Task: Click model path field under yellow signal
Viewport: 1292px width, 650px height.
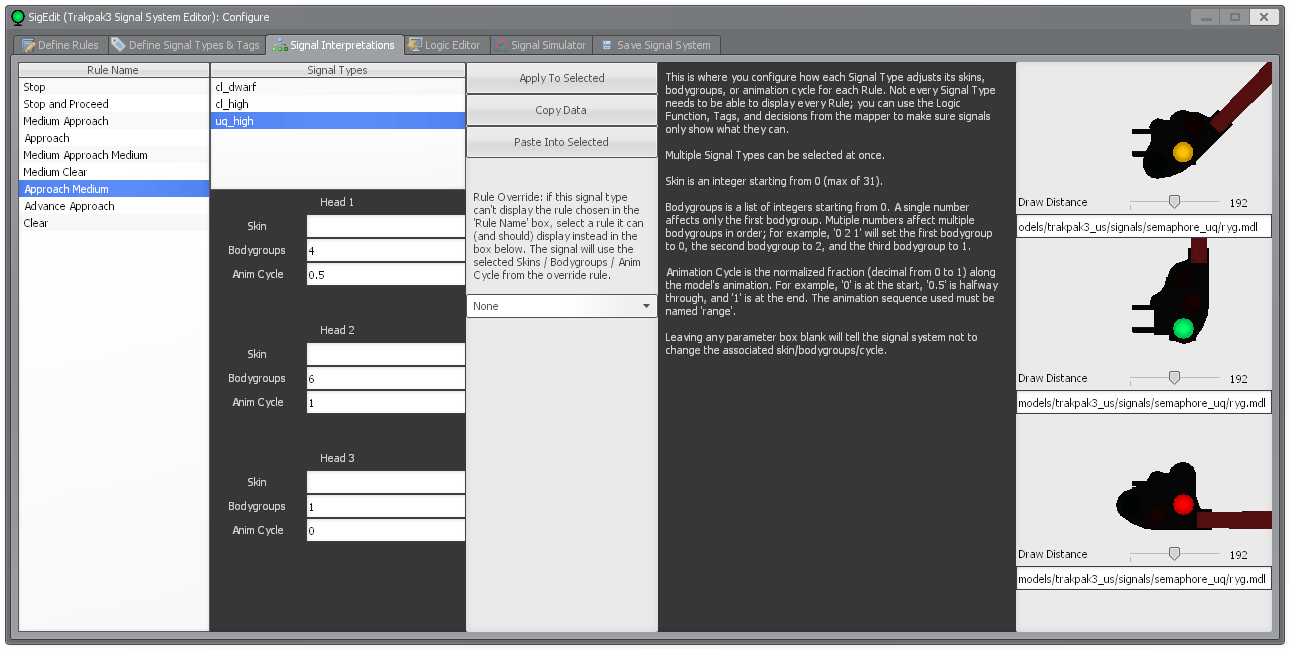Action: (x=1144, y=227)
